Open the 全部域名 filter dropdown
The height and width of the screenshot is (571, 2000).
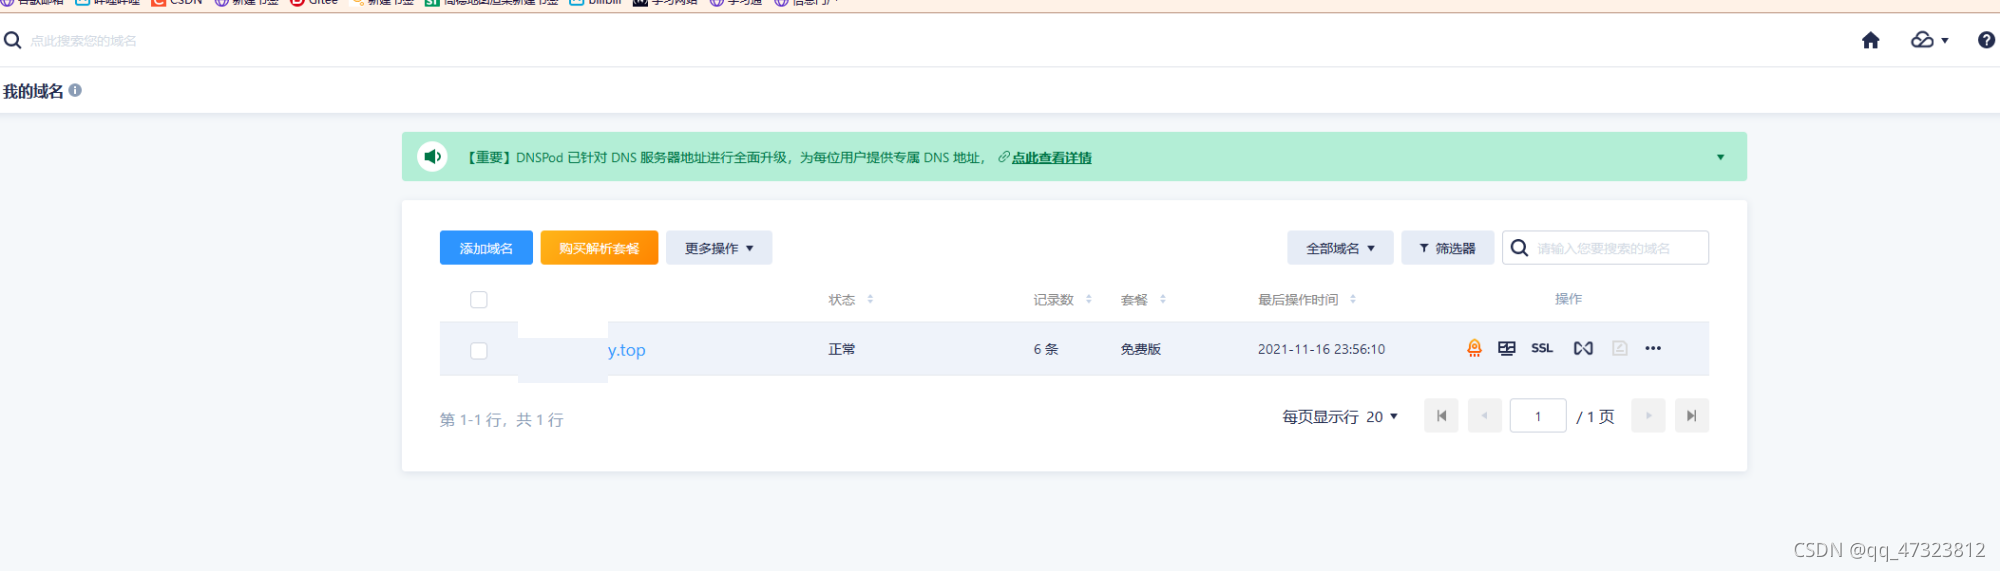(1340, 248)
